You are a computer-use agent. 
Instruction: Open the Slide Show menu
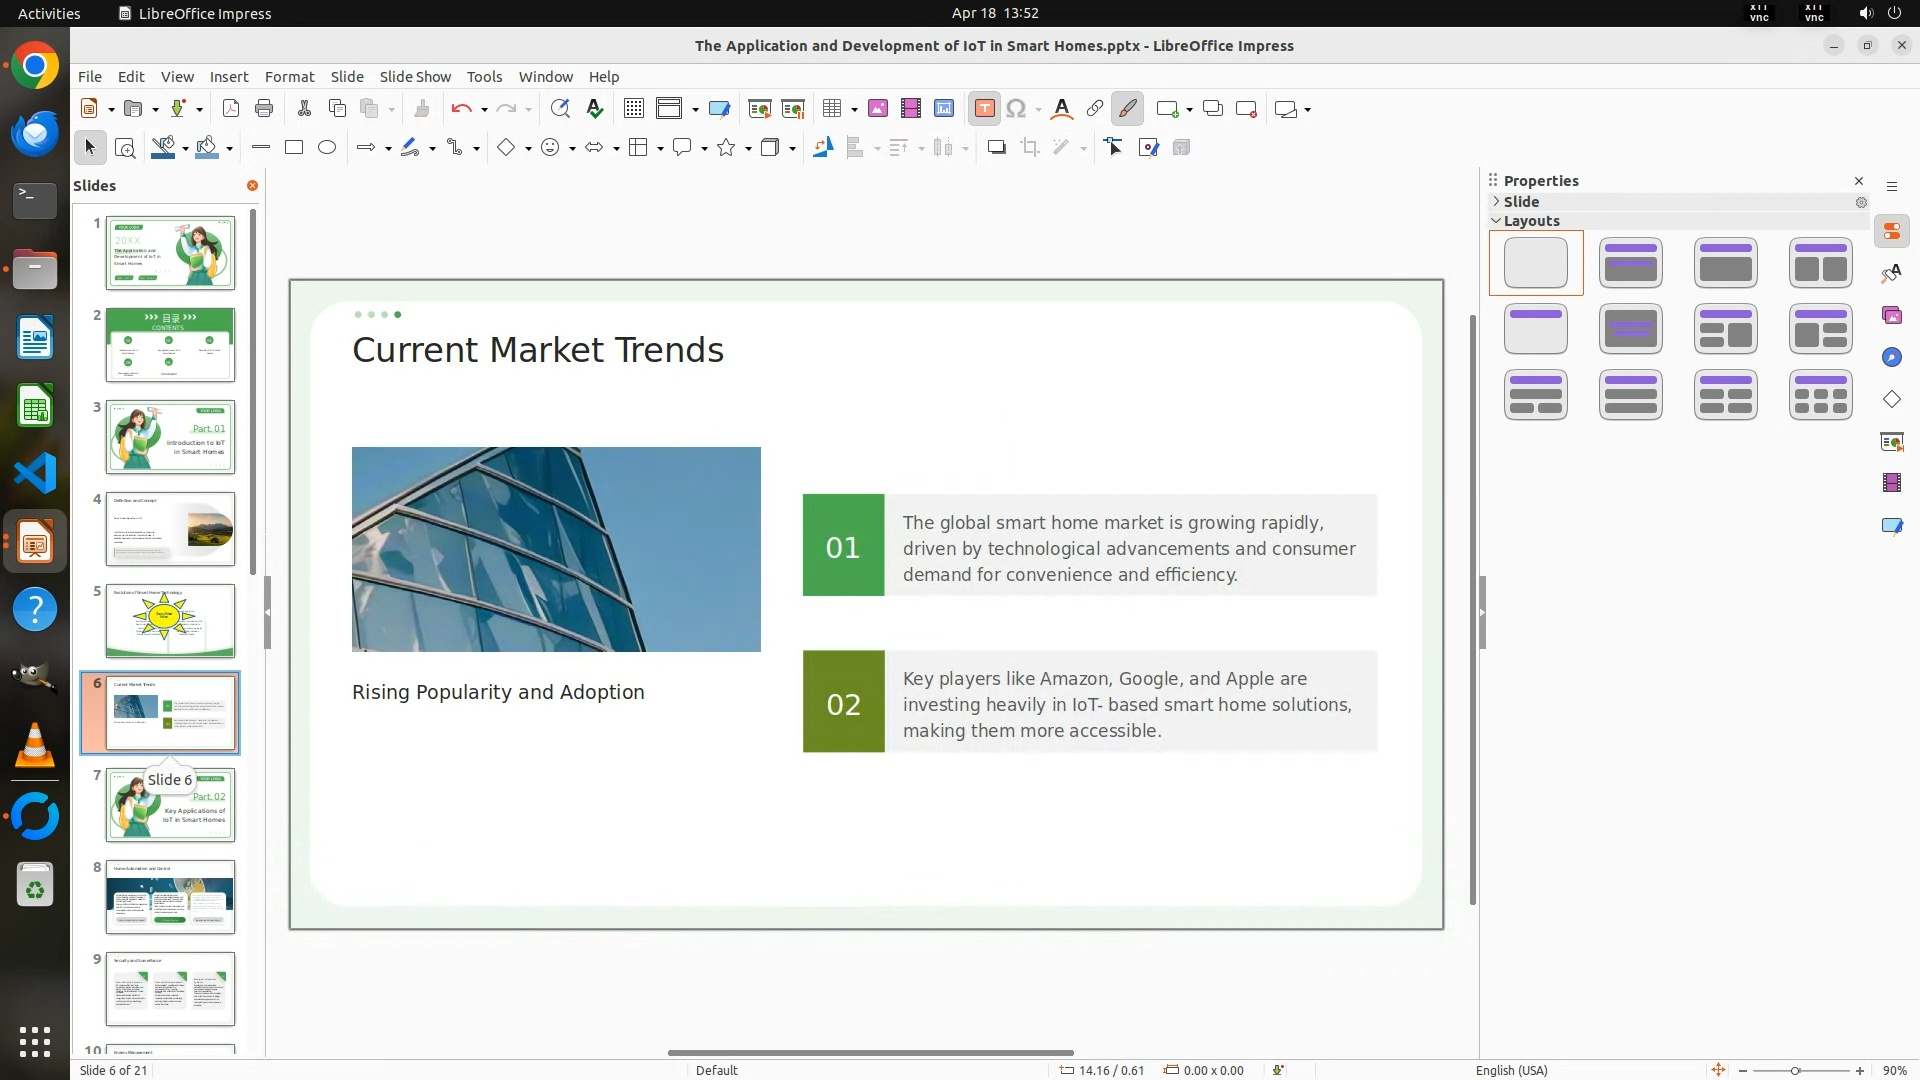click(415, 77)
